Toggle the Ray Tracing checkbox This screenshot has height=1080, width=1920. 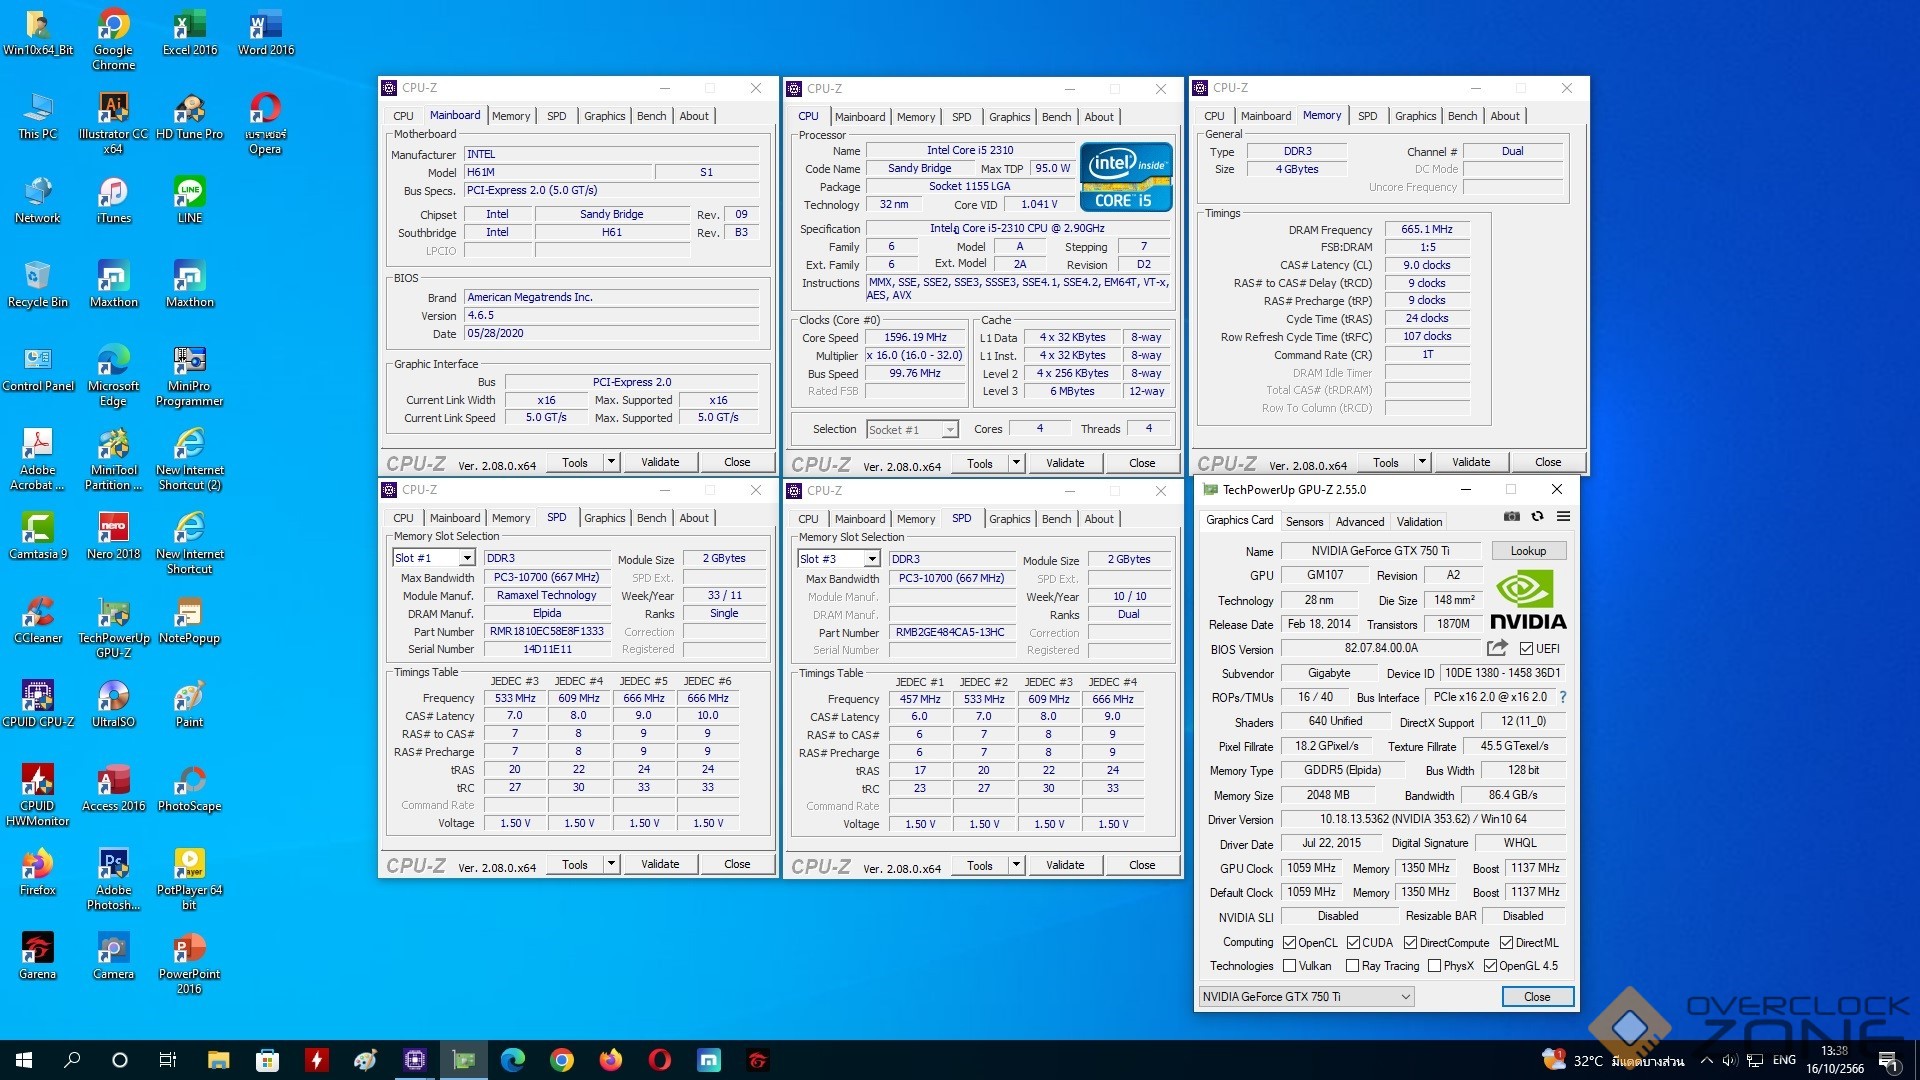1352,966
